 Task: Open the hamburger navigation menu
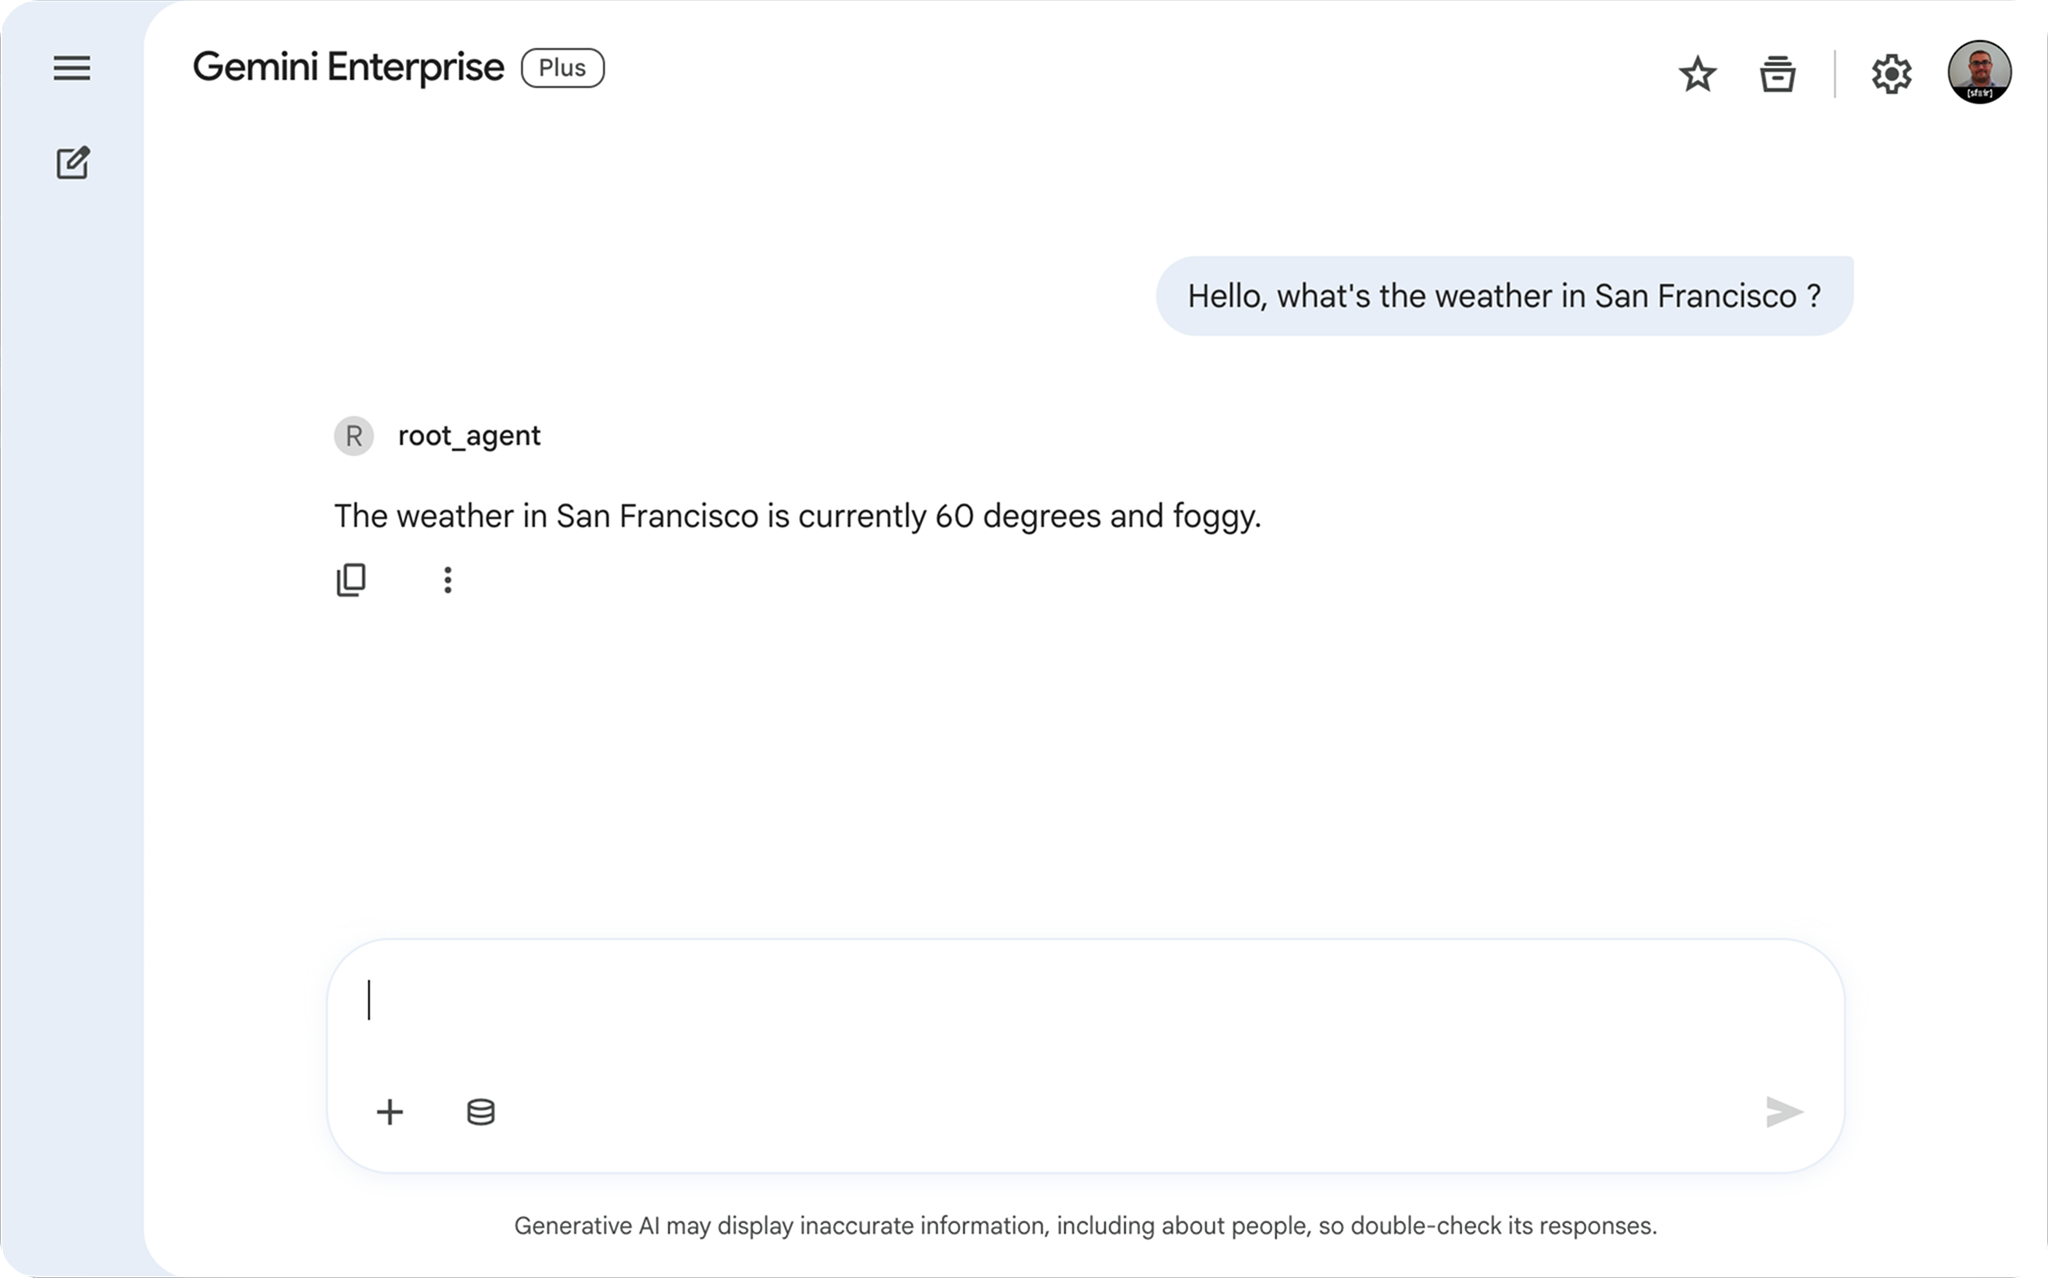(x=72, y=68)
